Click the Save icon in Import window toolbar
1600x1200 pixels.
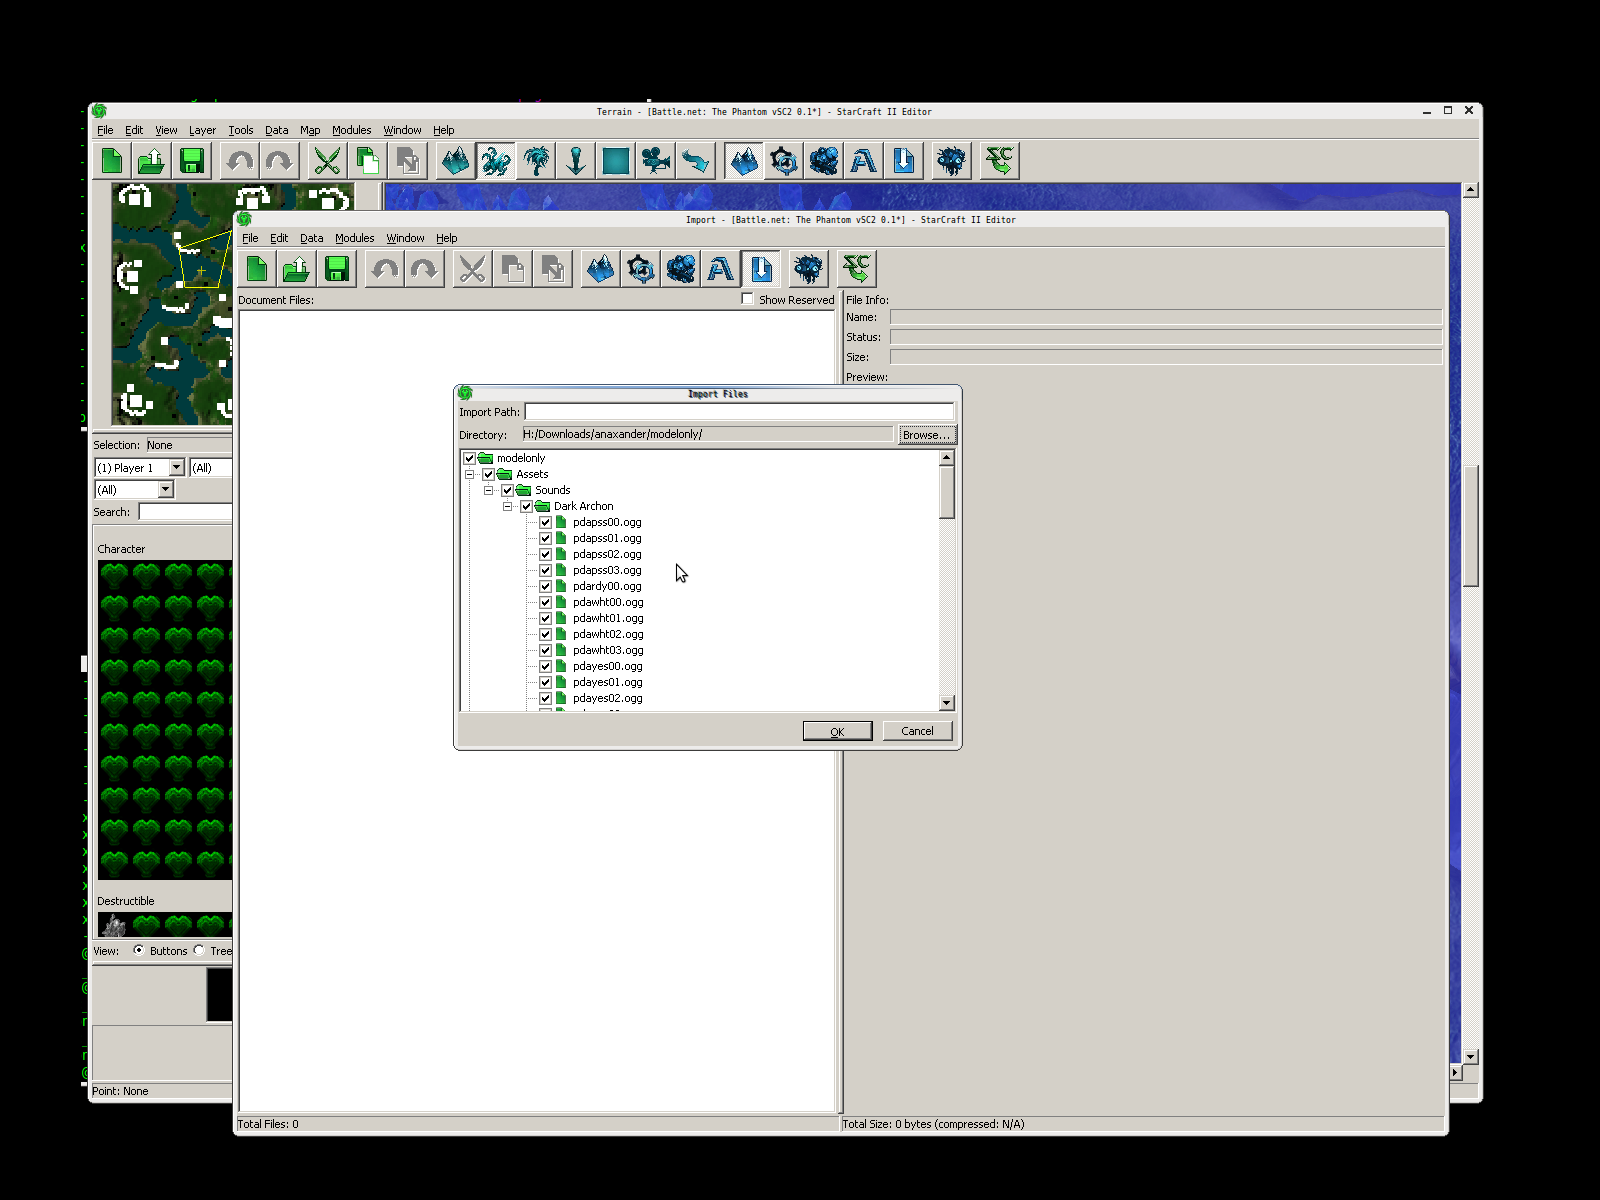[337, 269]
